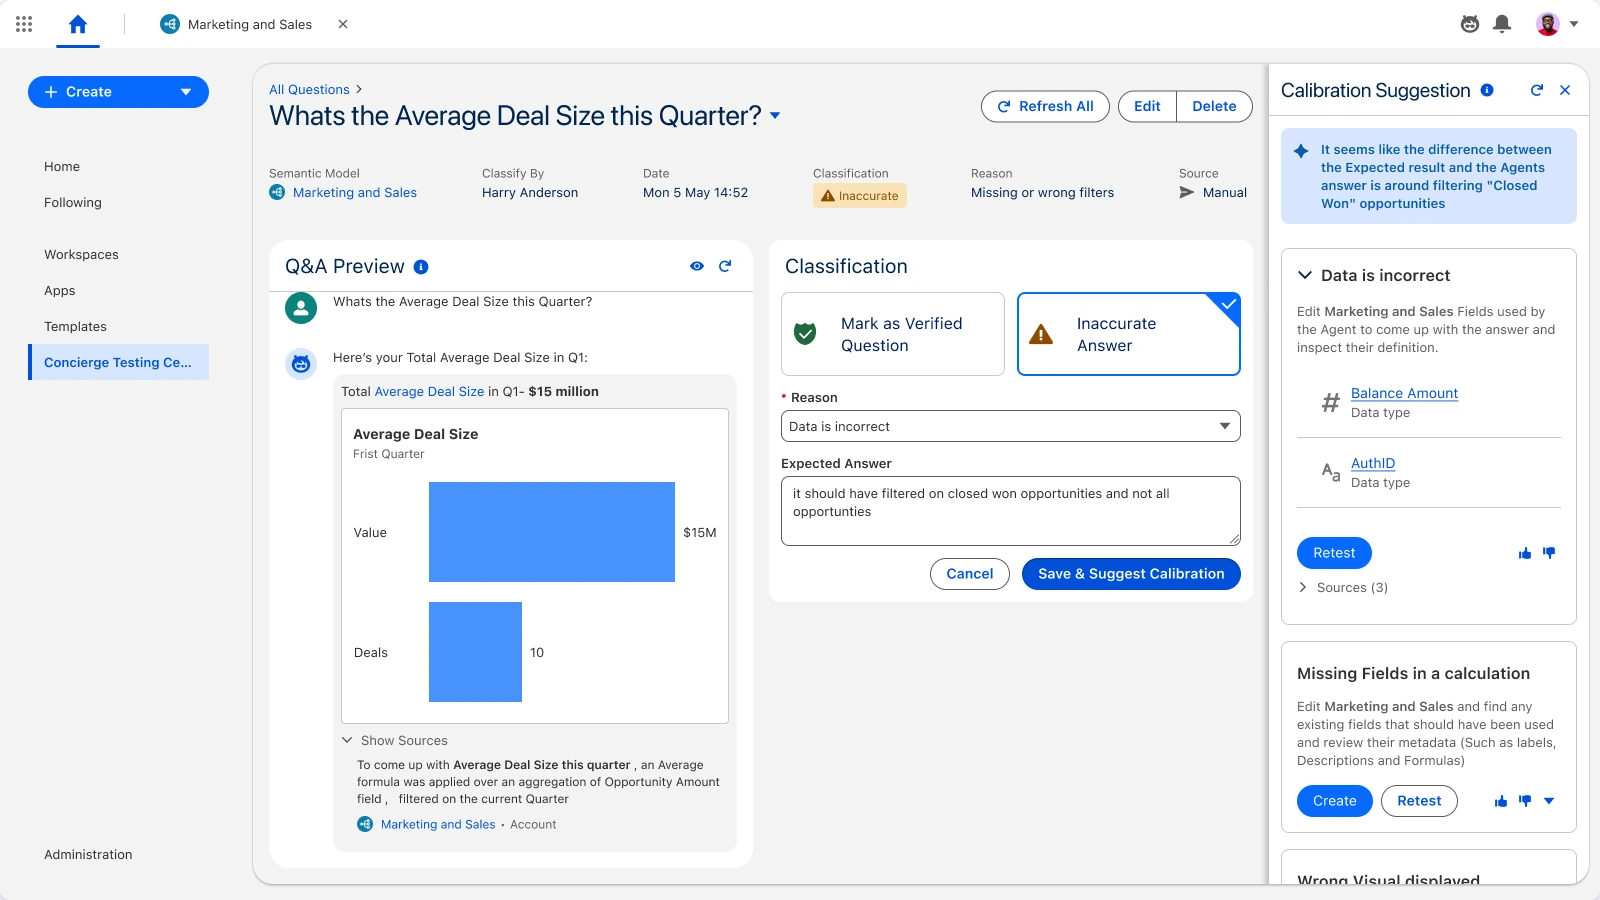
Task: Collapse the Data is incorrect section
Action: point(1305,275)
